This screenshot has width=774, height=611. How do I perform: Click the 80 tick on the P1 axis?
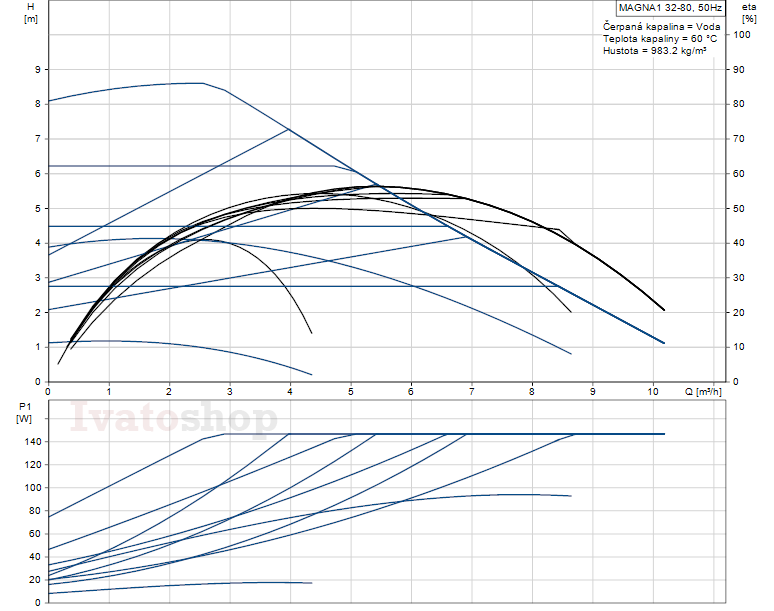pyautogui.click(x=34, y=510)
